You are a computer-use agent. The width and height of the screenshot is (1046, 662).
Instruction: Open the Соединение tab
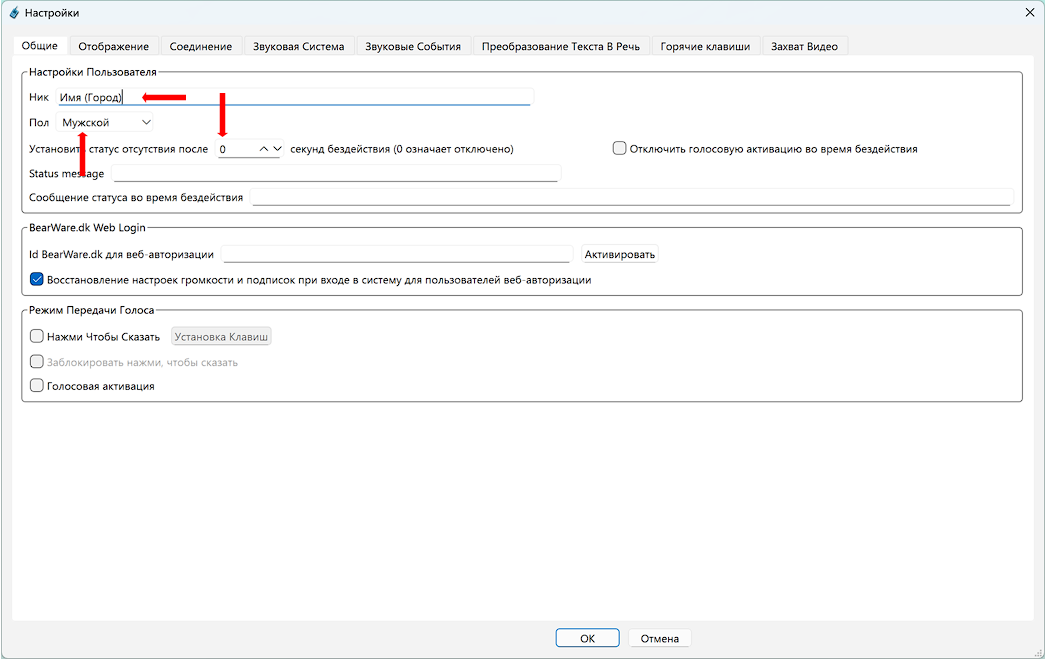coord(200,46)
